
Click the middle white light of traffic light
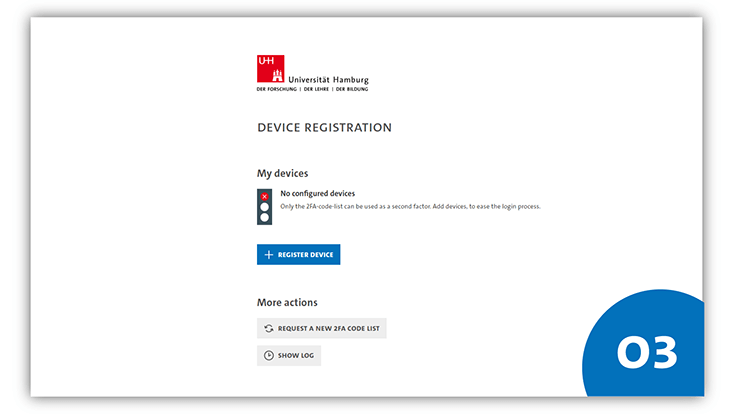coord(265,207)
